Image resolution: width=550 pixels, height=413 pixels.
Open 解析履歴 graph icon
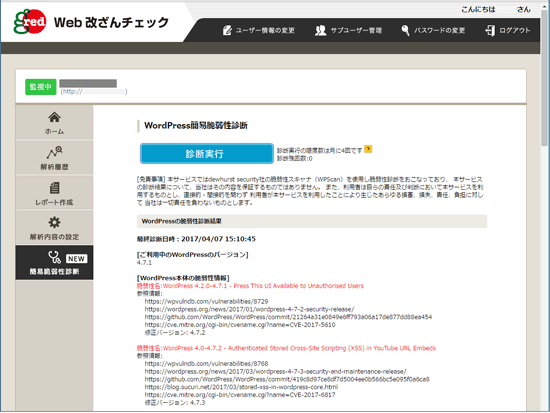coord(54,152)
